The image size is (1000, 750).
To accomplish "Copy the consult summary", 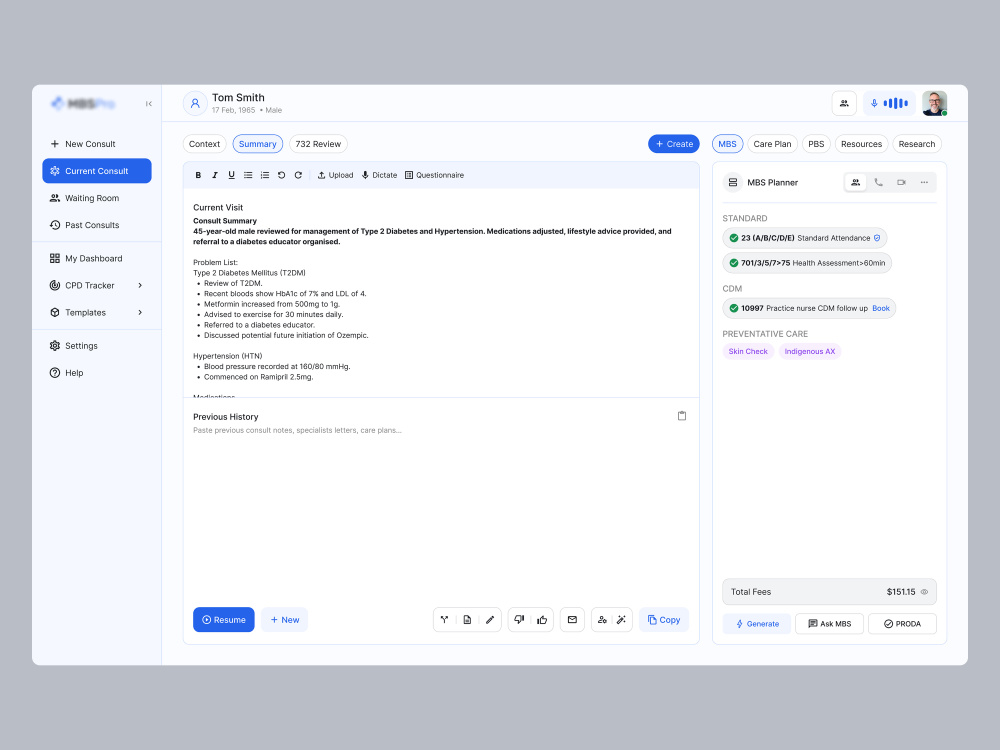I will tap(664, 620).
